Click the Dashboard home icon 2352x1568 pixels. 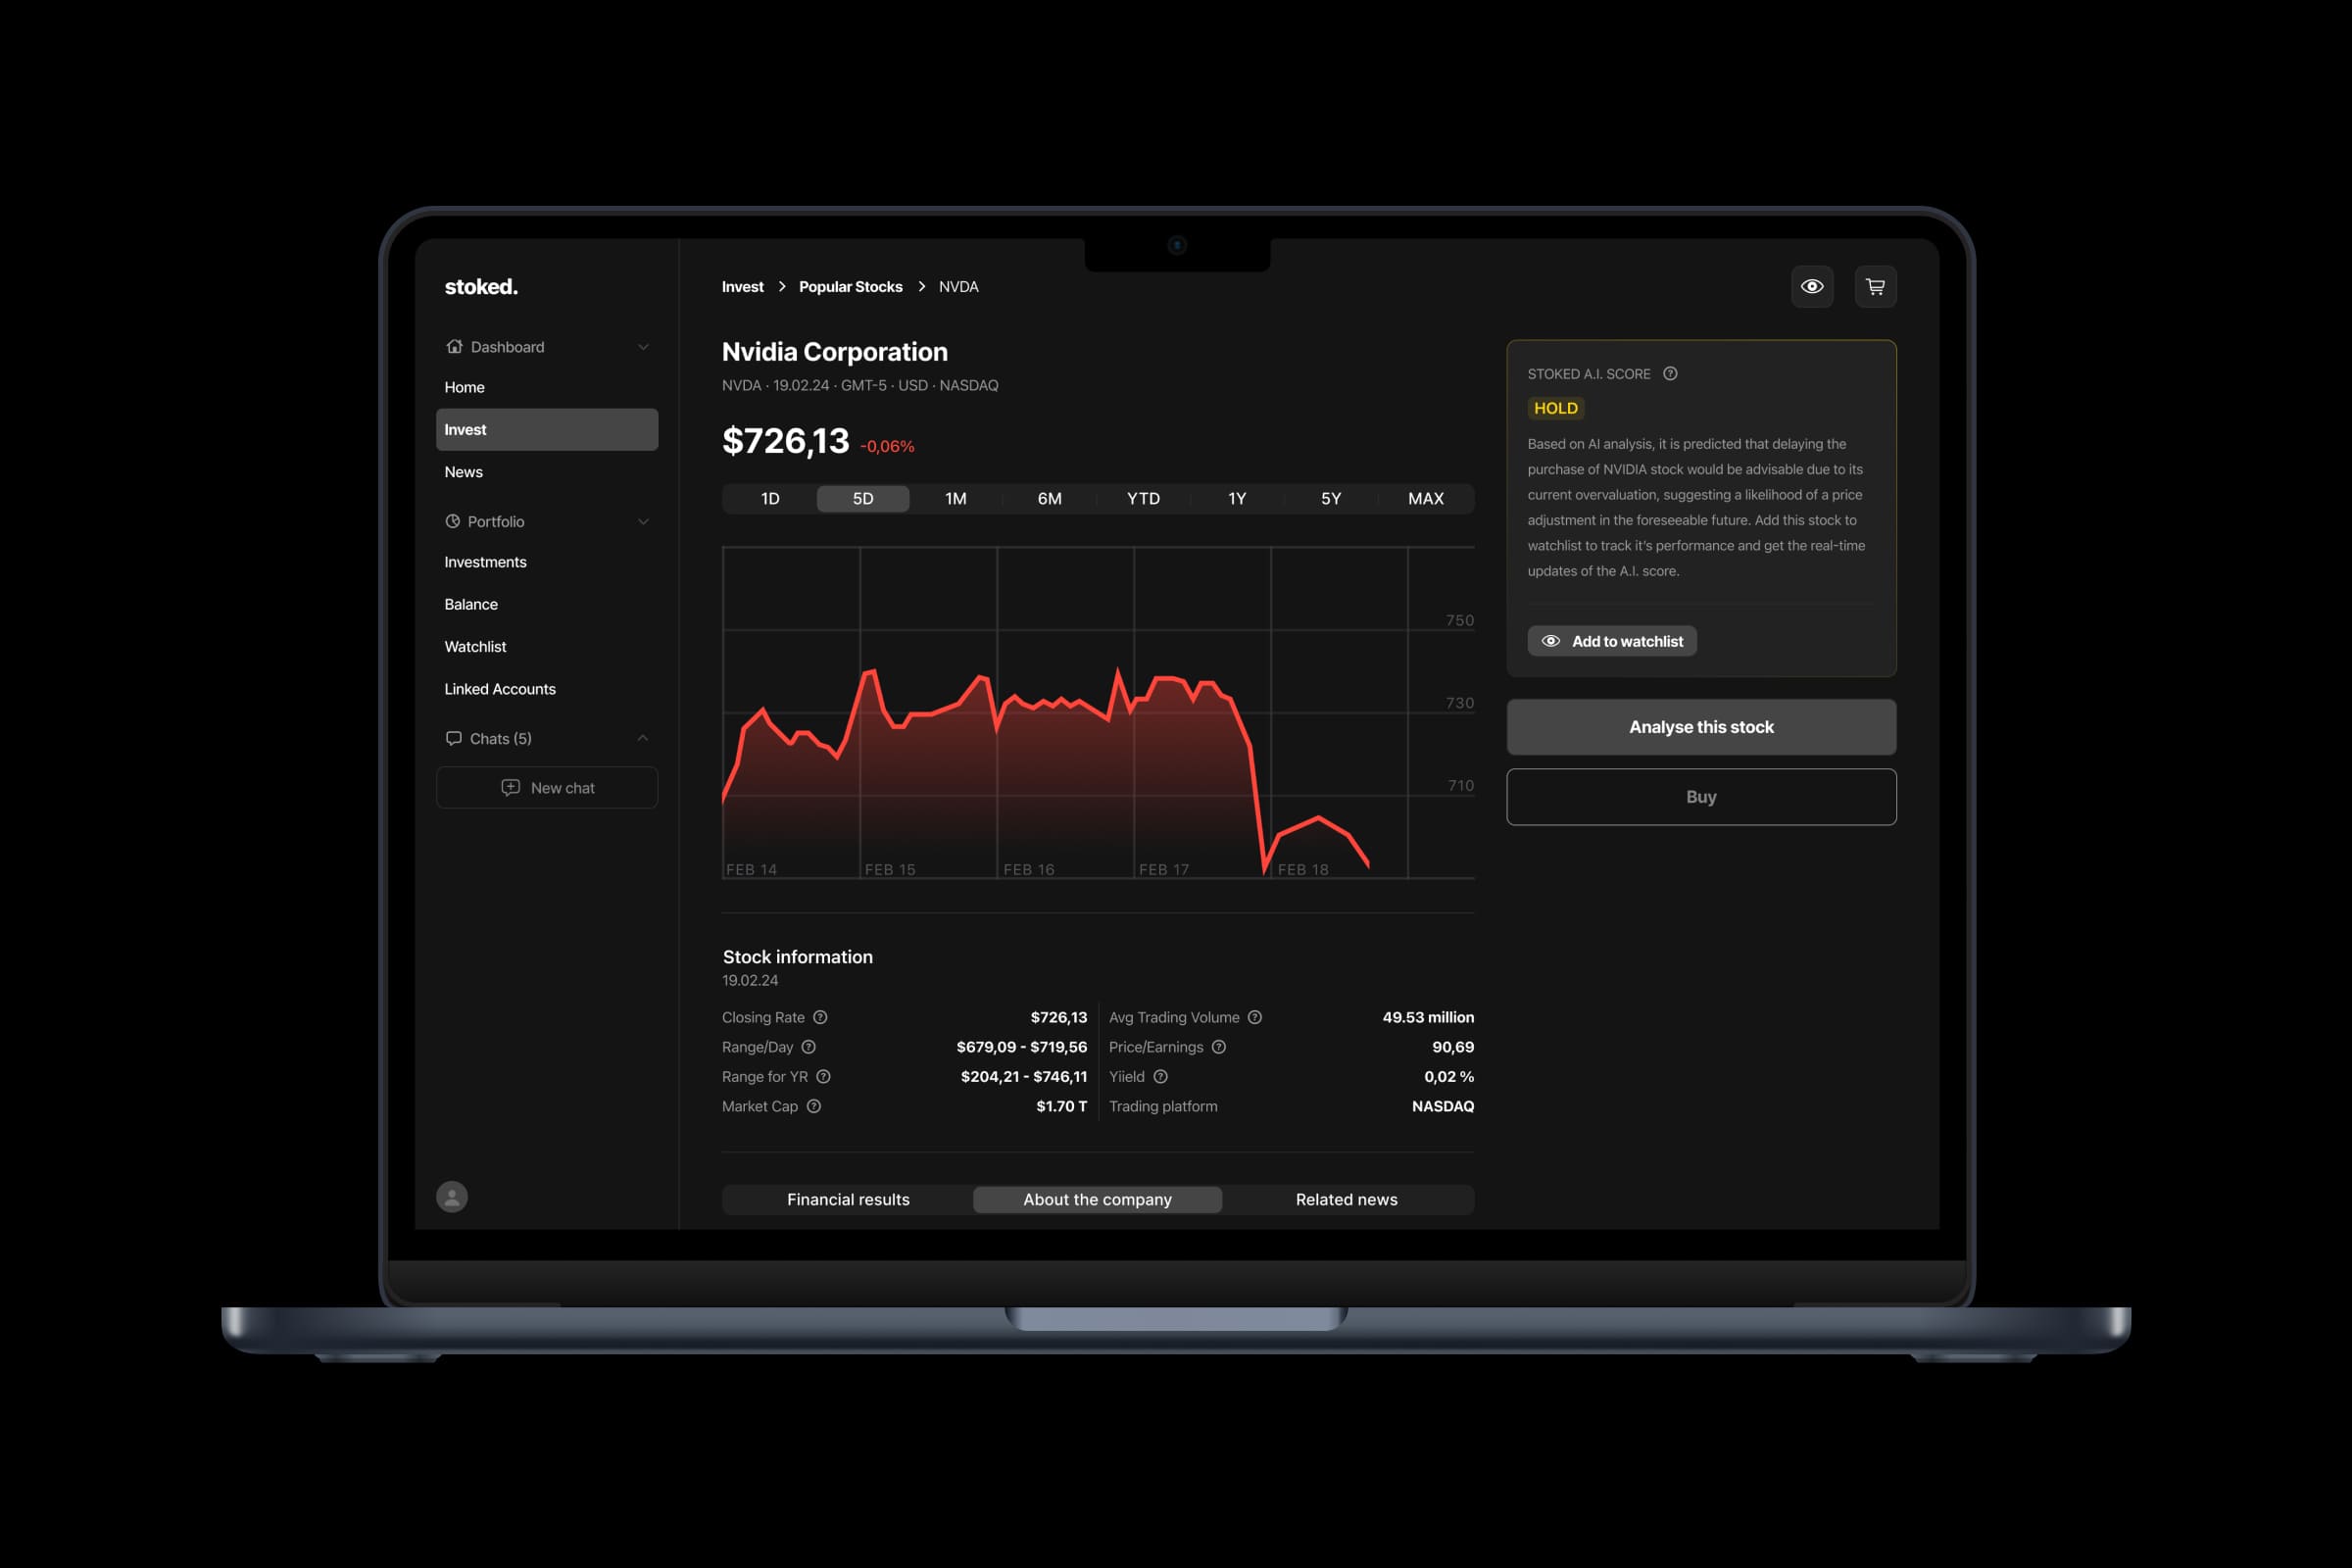point(454,346)
